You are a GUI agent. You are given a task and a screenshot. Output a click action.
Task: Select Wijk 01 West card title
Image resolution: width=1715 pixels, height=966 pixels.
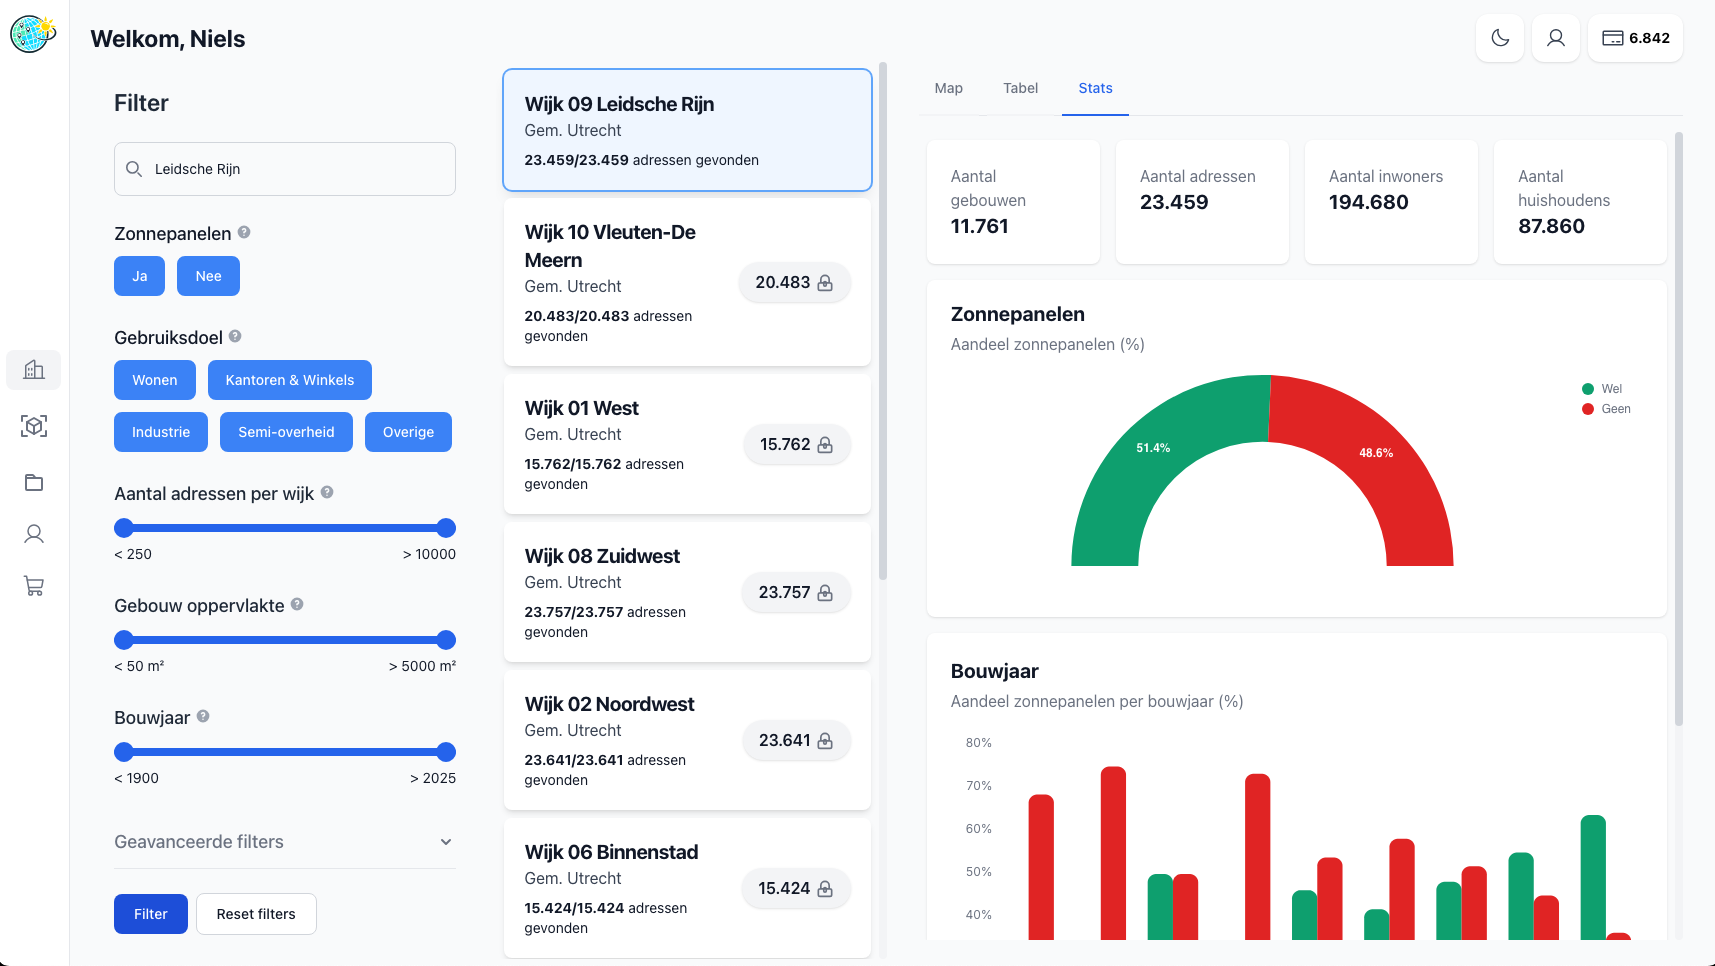(581, 408)
